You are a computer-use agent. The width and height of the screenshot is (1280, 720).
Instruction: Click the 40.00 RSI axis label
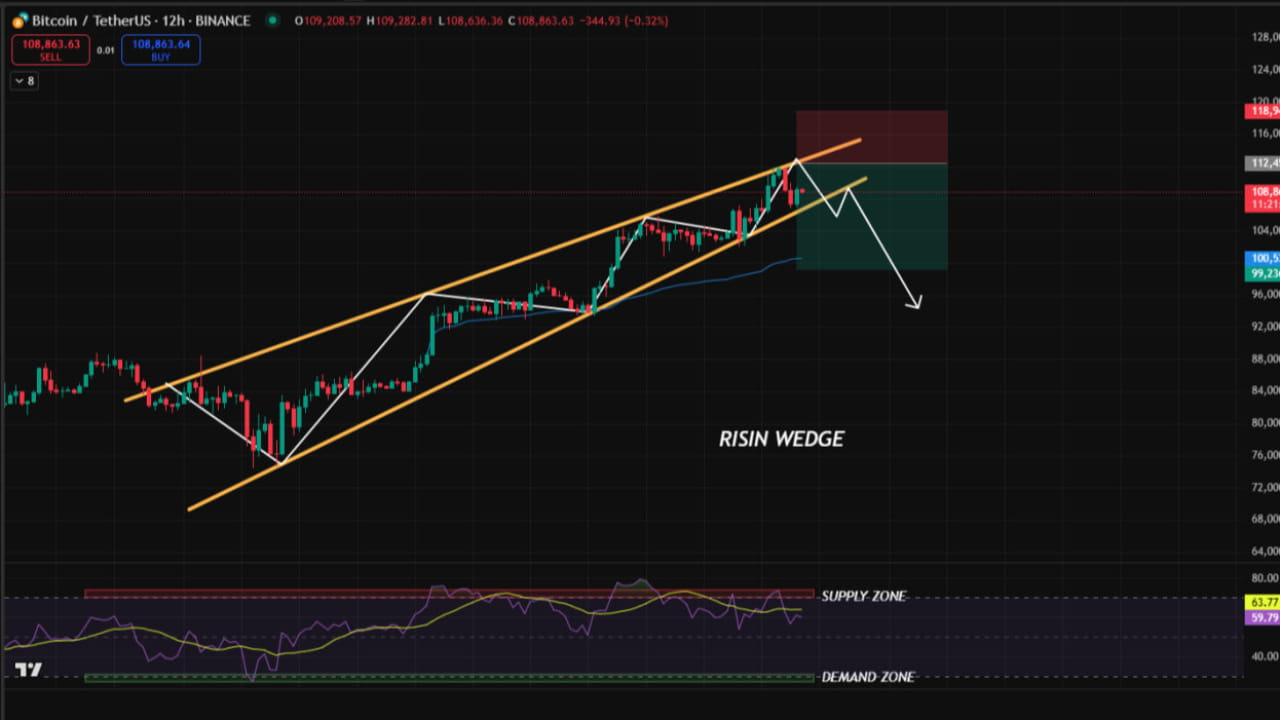pos(1265,656)
